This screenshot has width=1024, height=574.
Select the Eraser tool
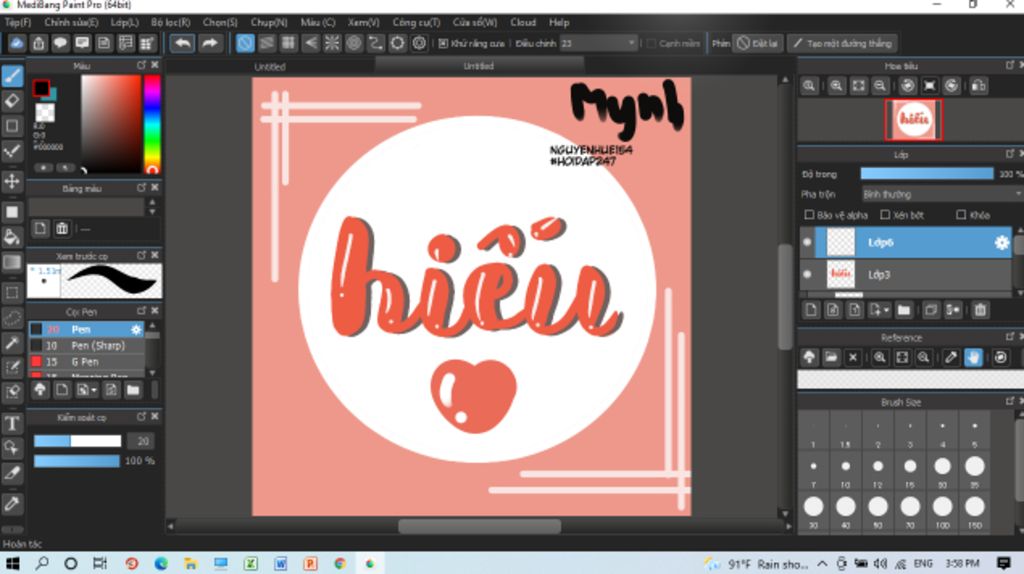[x=12, y=101]
